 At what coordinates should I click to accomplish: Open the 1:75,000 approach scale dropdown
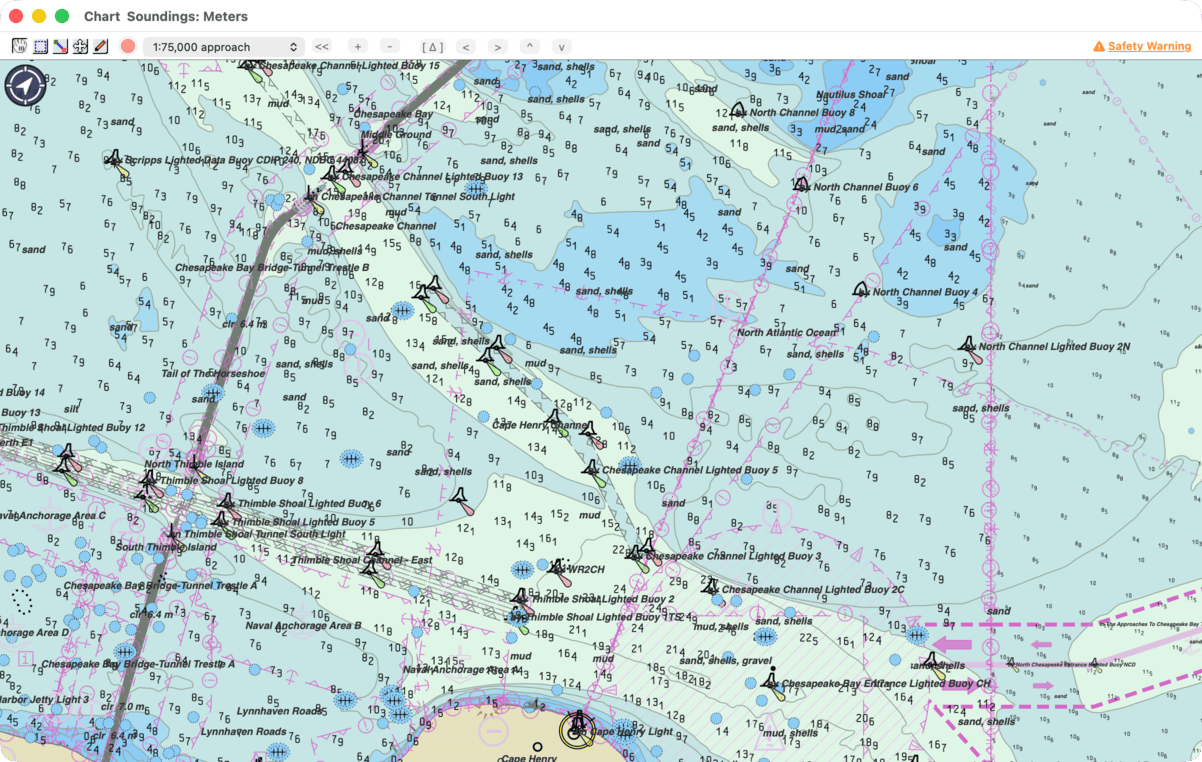[224, 47]
